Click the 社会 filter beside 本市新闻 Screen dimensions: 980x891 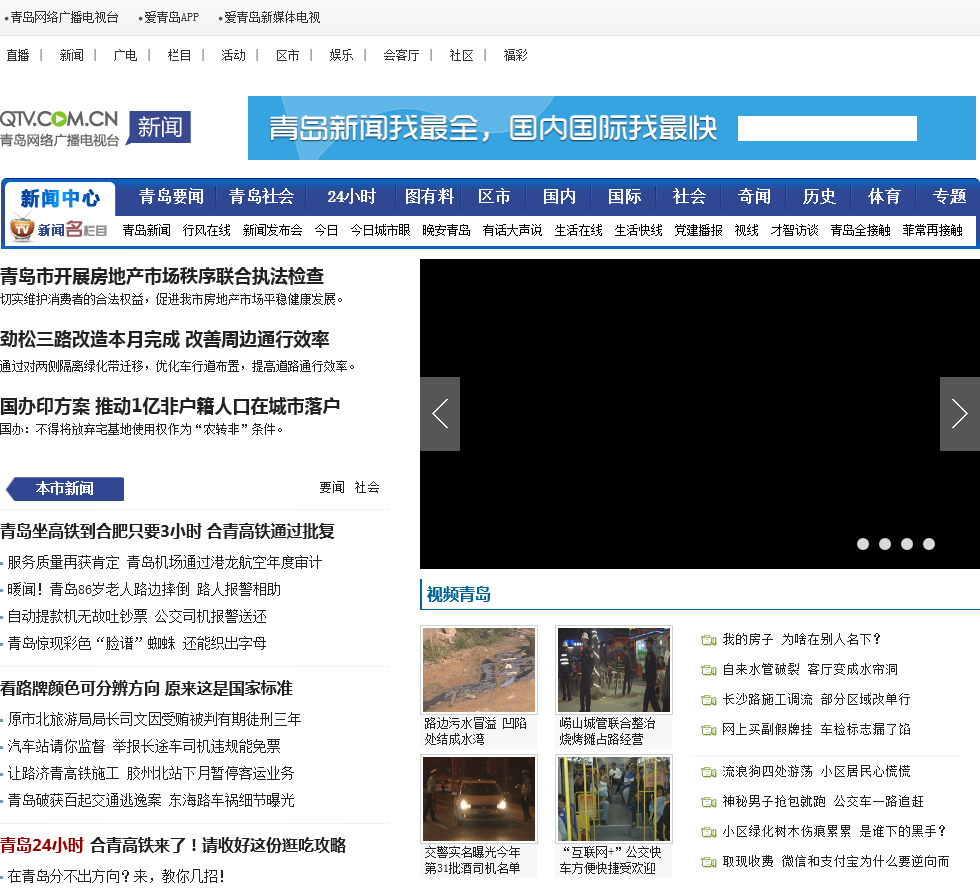(367, 487)
